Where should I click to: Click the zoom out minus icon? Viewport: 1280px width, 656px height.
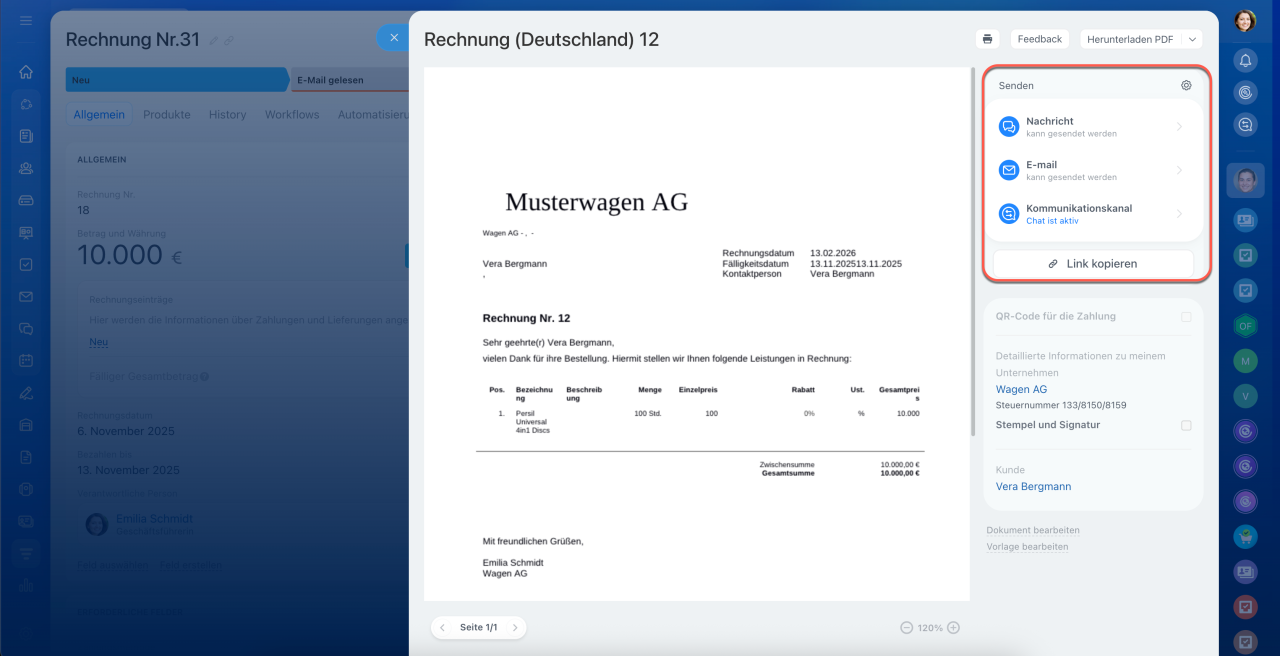906,628
